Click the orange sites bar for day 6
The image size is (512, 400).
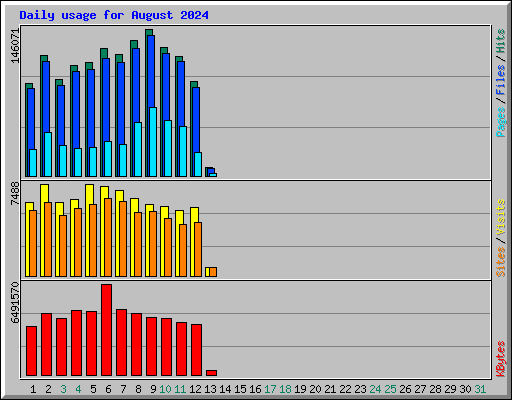point(108,237)
